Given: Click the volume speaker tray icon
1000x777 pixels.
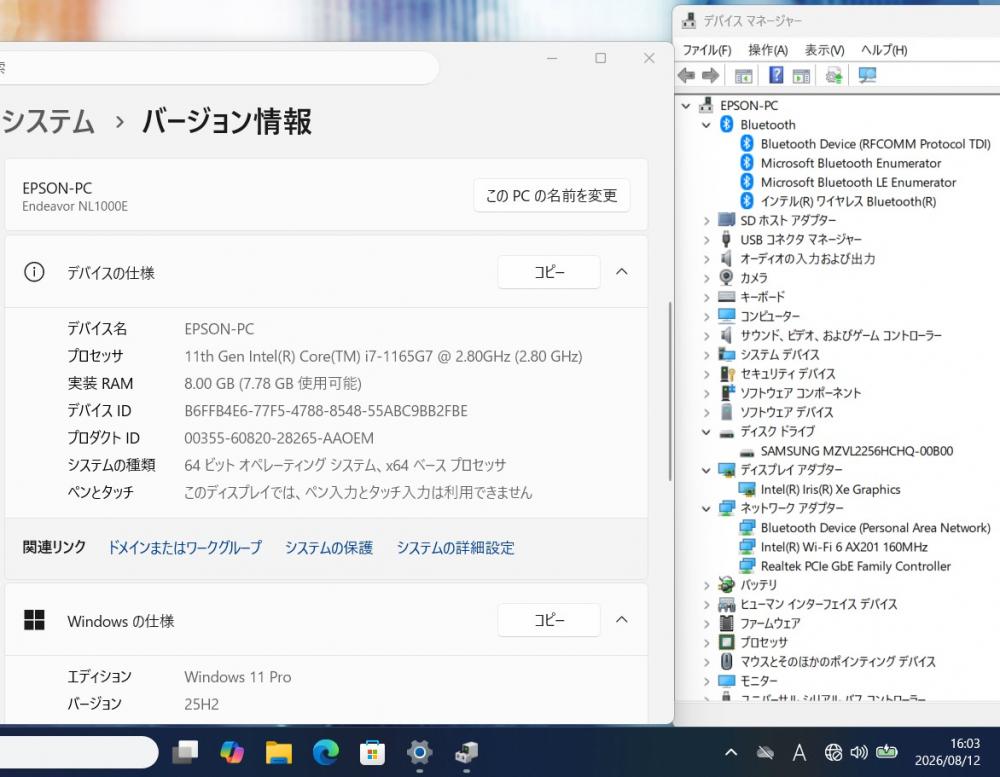Looking at the screenshot, I should (859, 753).
